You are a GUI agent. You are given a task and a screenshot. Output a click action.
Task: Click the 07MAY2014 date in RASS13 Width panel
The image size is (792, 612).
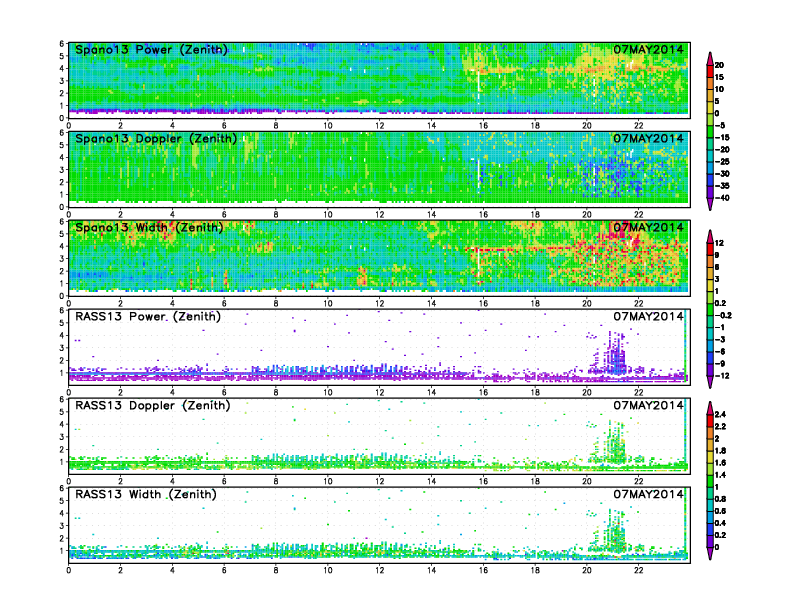coord(648,494)
